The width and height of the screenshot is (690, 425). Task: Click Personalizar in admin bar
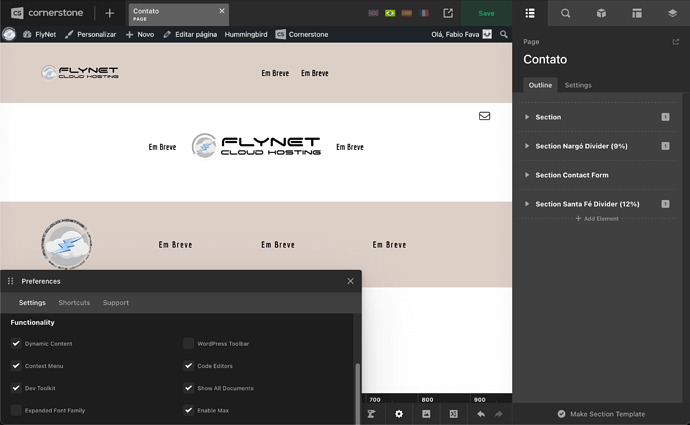point(90,34)
